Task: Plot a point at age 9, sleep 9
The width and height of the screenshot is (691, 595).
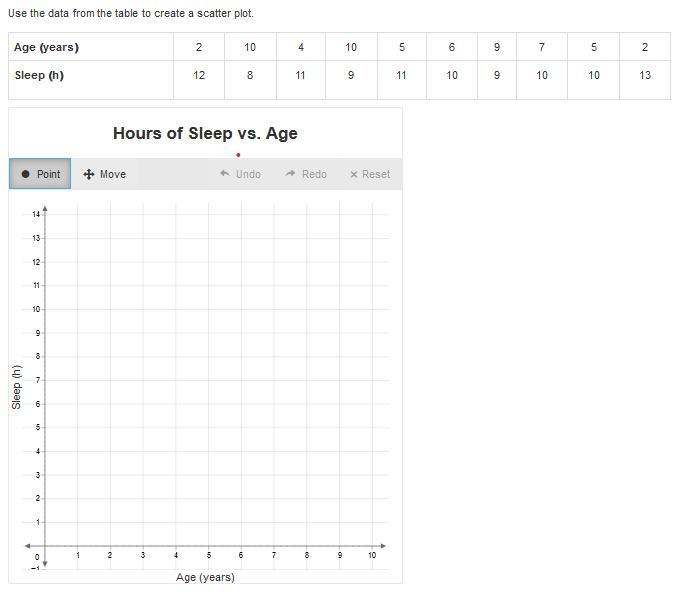Action: click(339, 333)
